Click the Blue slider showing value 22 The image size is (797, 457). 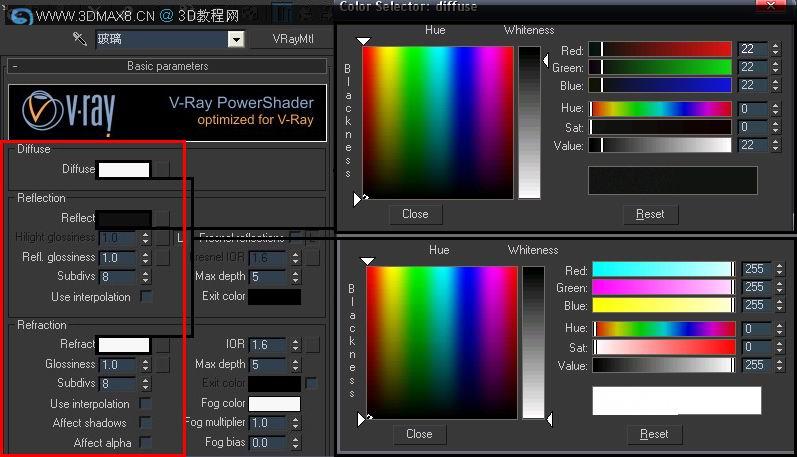[660, 85]
